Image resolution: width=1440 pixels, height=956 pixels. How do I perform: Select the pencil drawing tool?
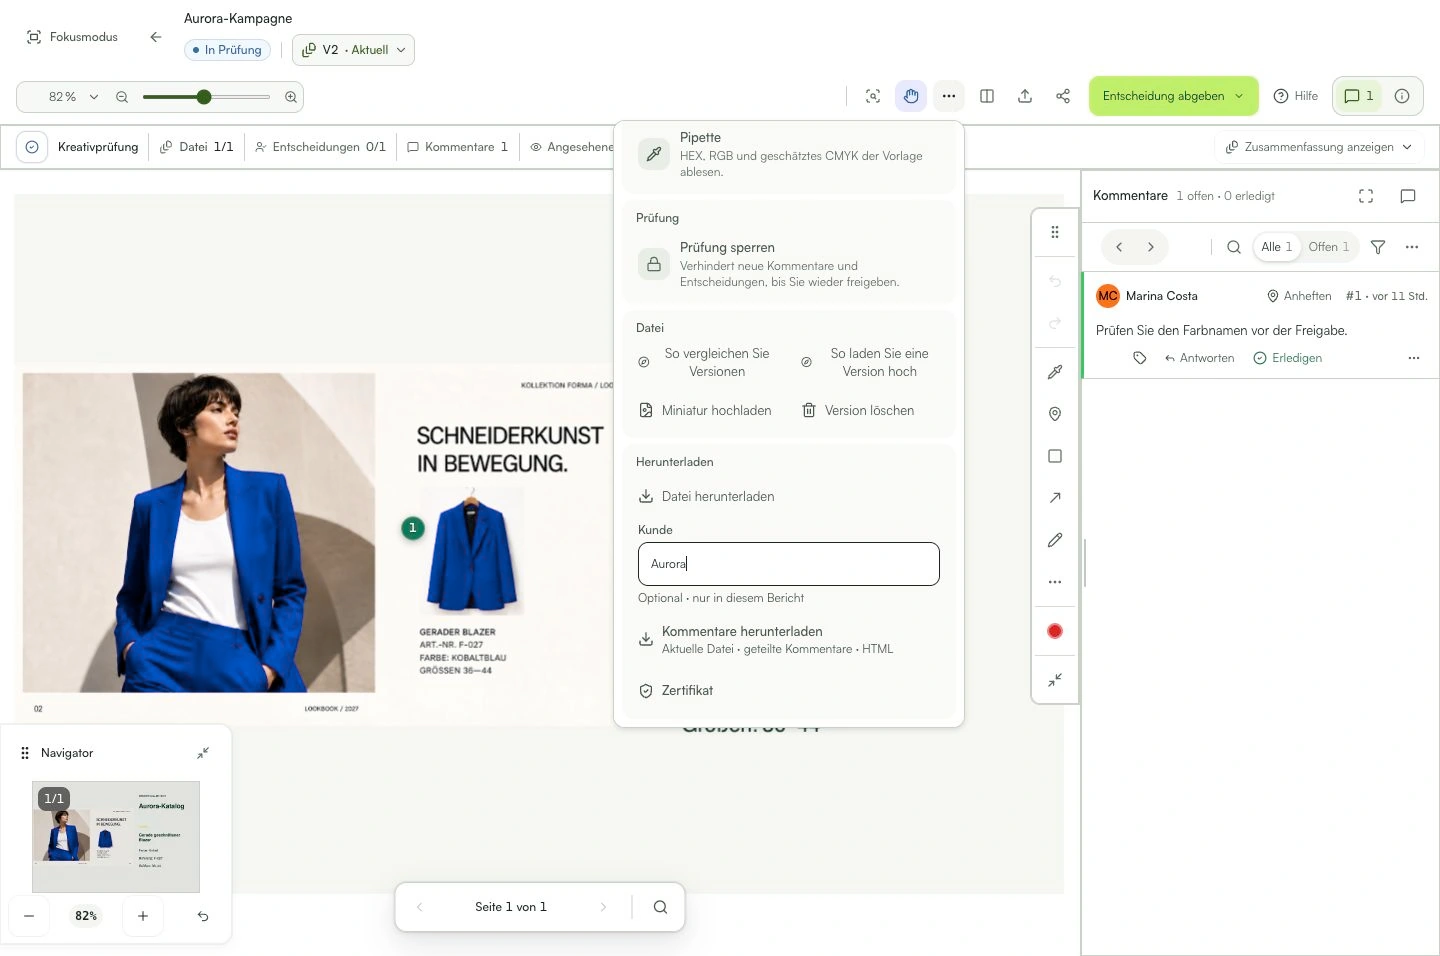(x=1055, y=540)
